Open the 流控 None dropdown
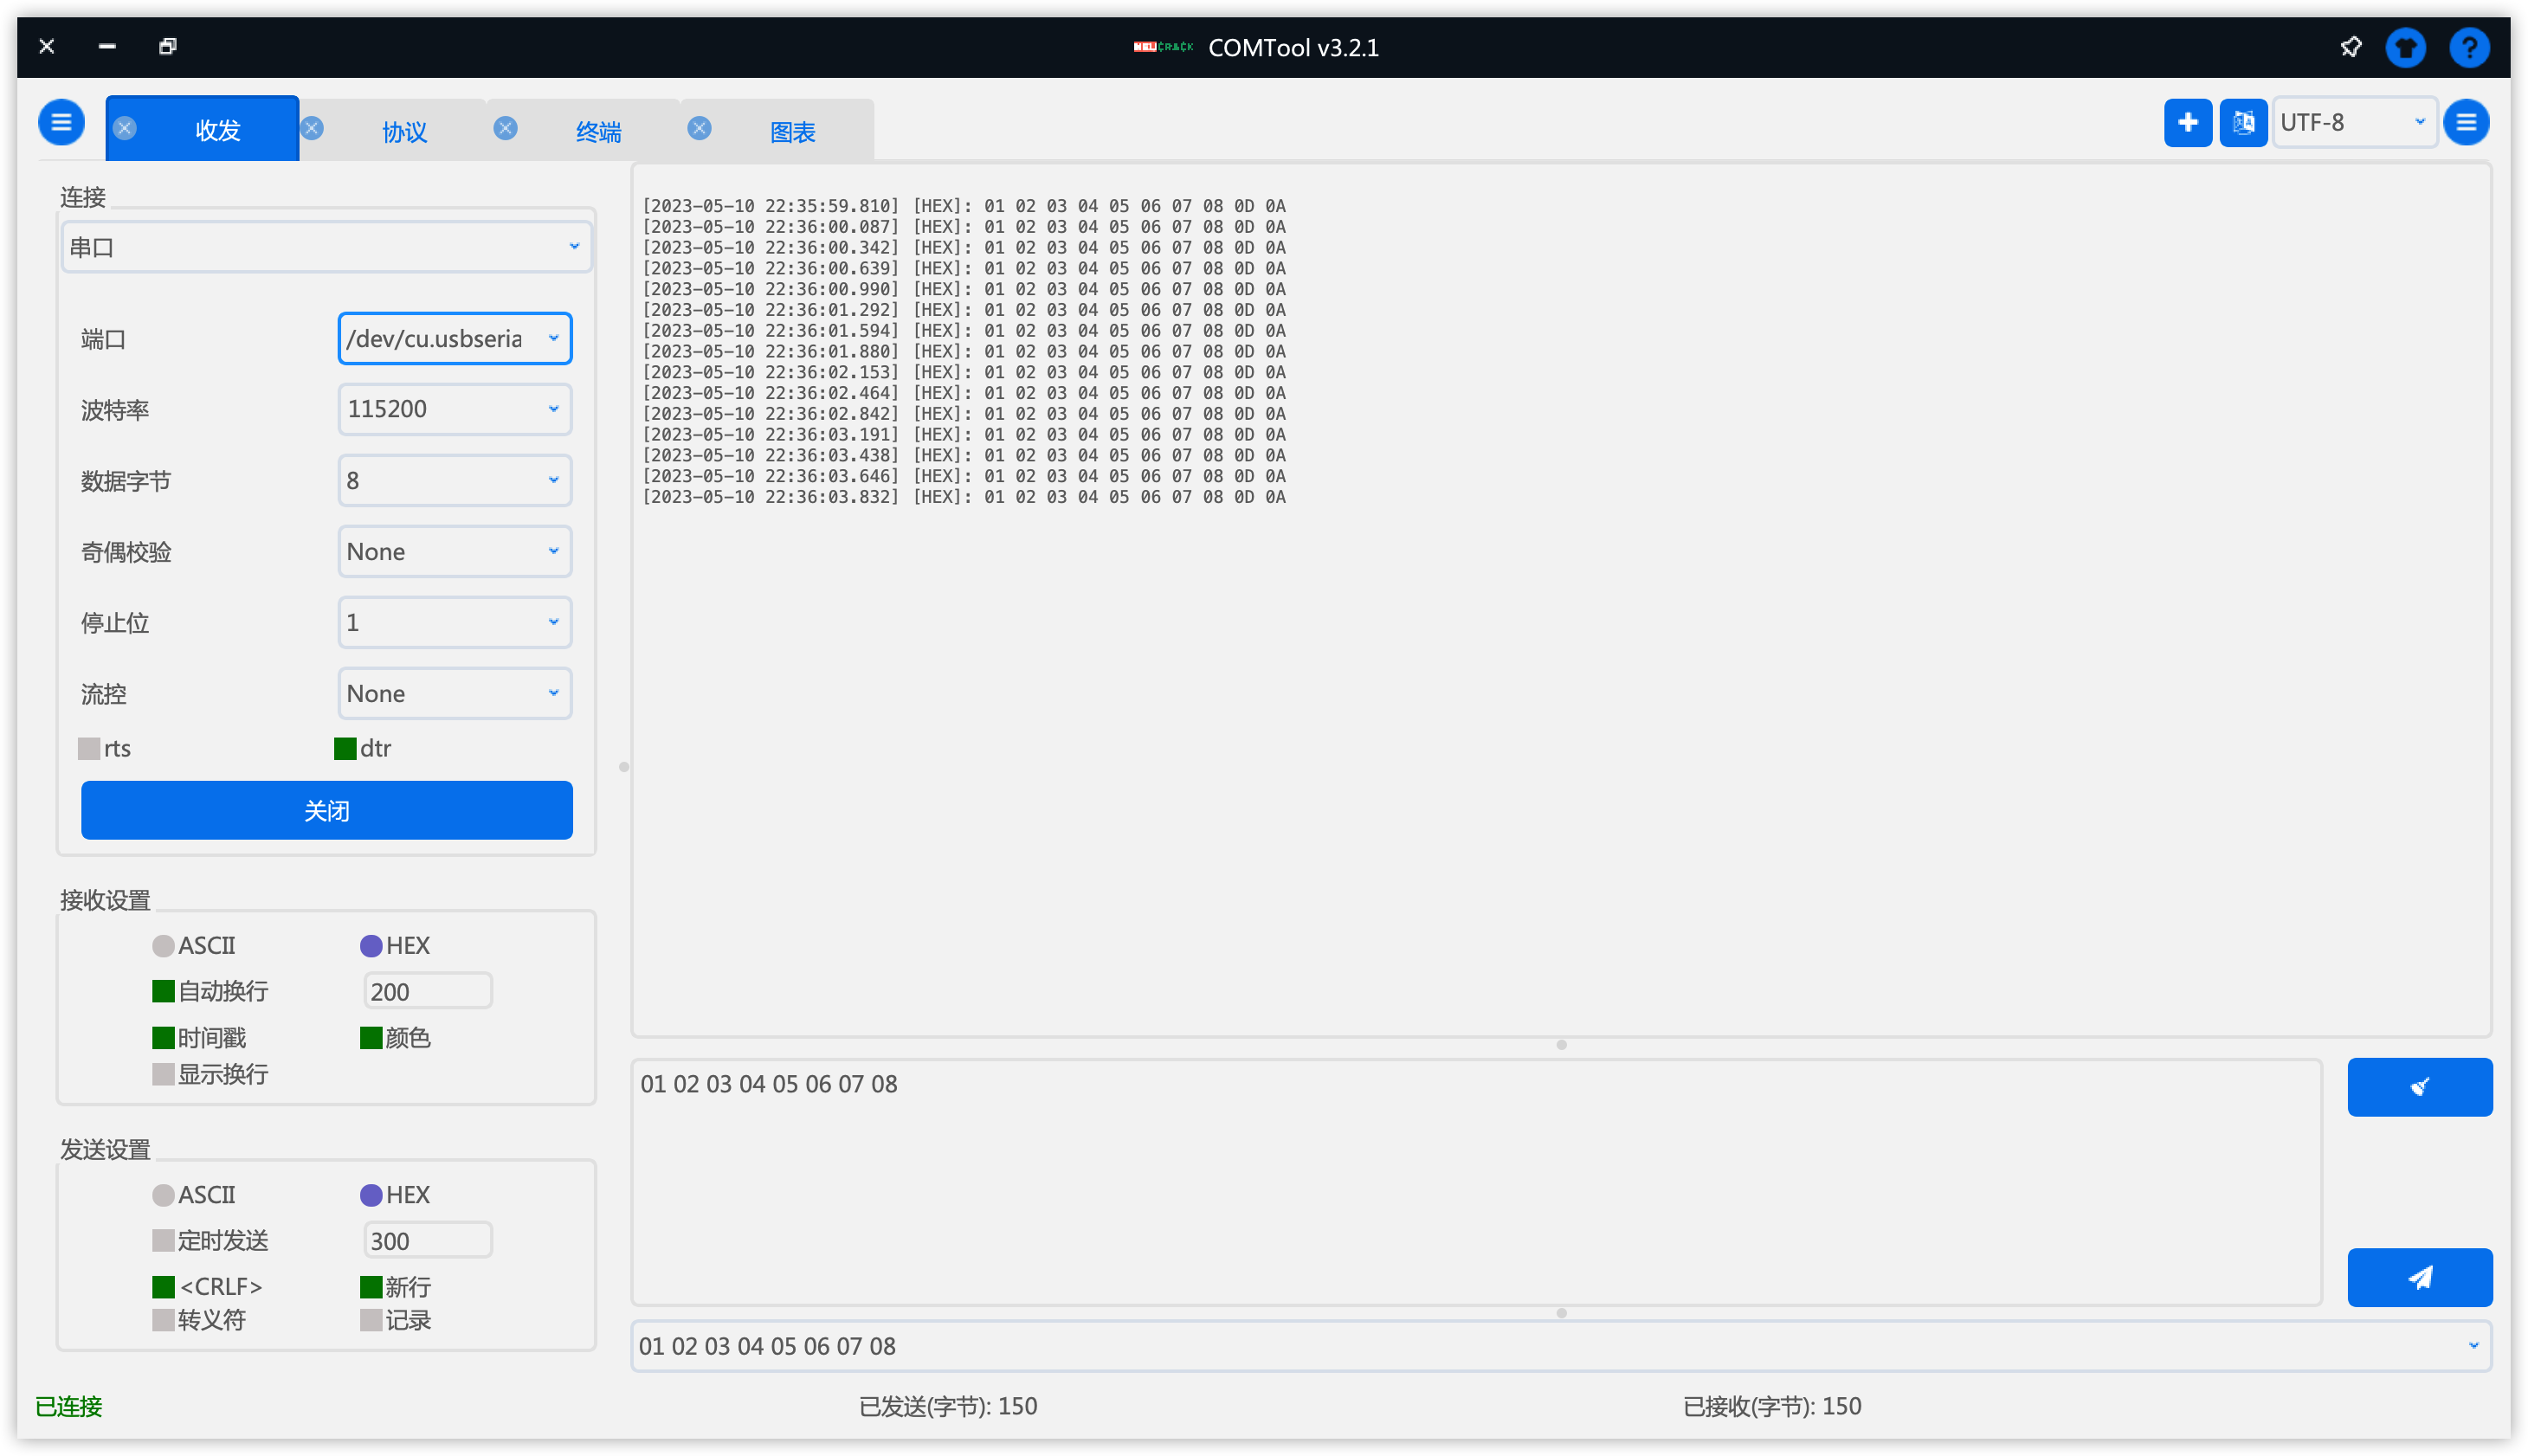Screen dimensions: 2528x1456 tap(454, 693)
